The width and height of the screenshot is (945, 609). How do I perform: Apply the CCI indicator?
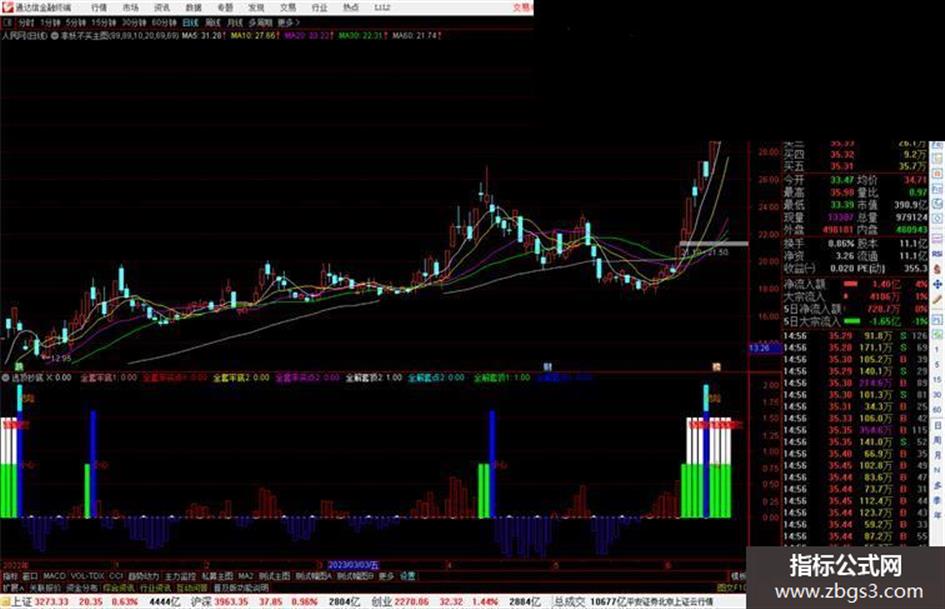[x=116, y=576]
